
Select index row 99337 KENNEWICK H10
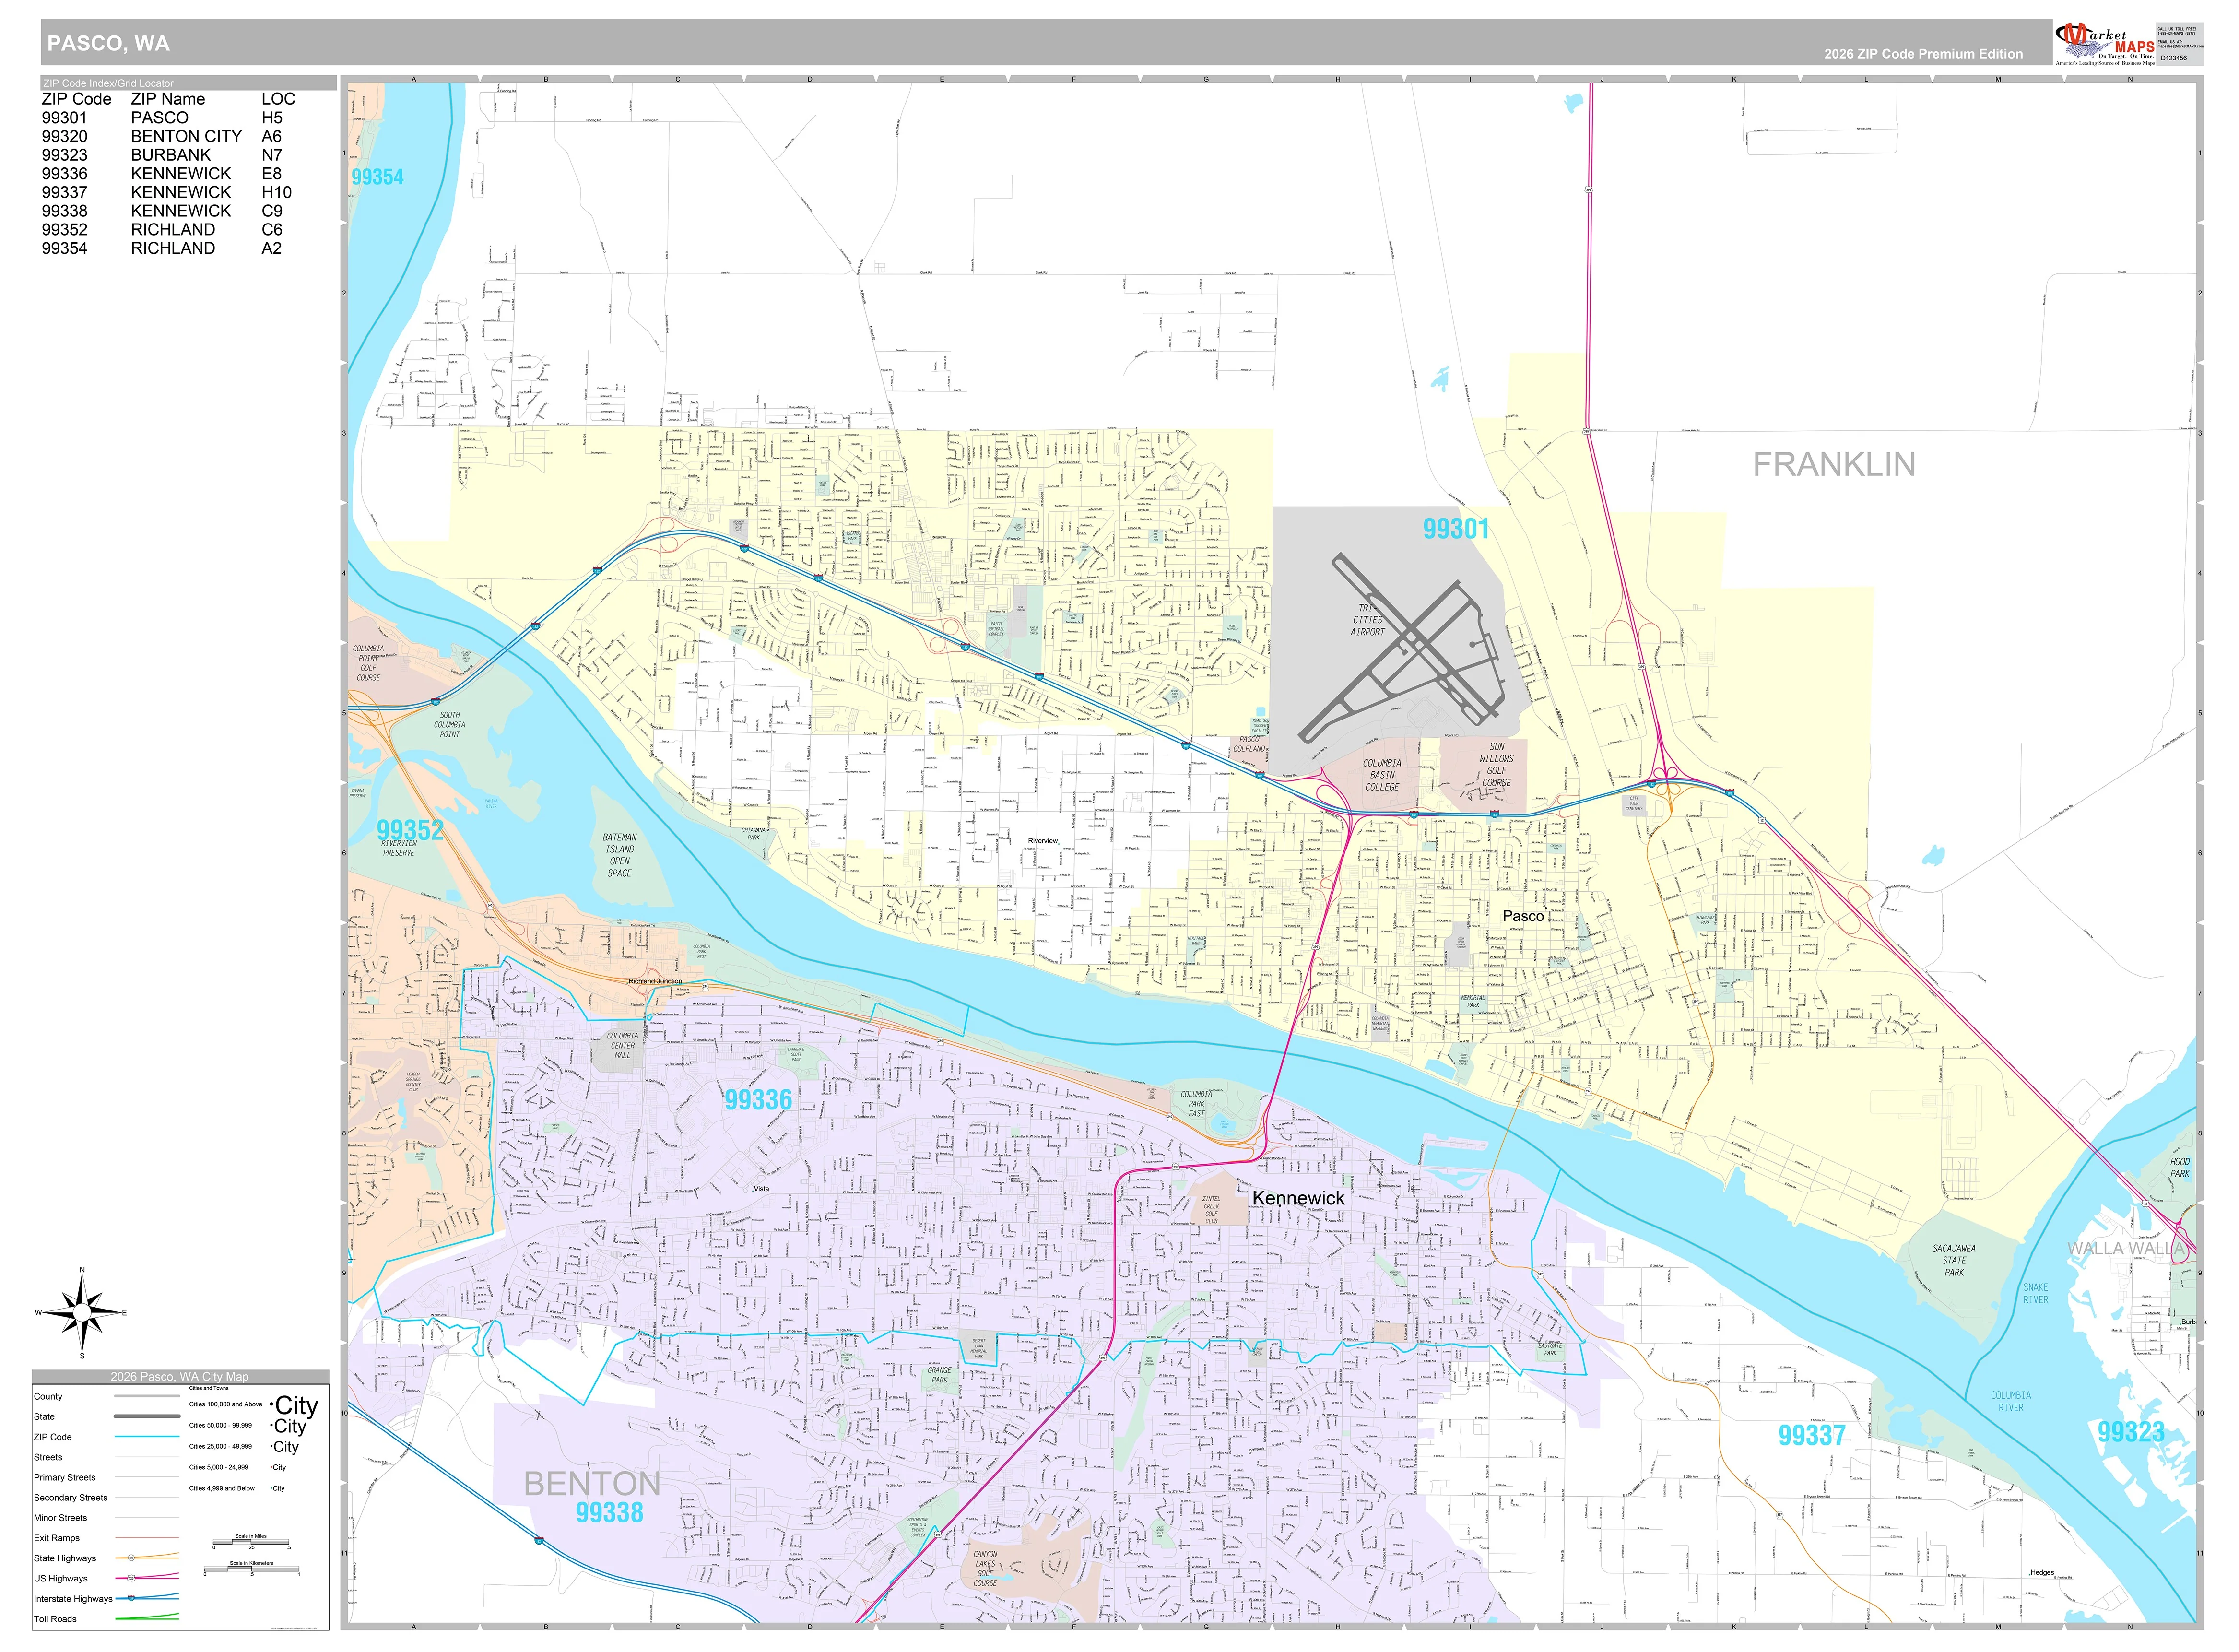coord(168,193)
